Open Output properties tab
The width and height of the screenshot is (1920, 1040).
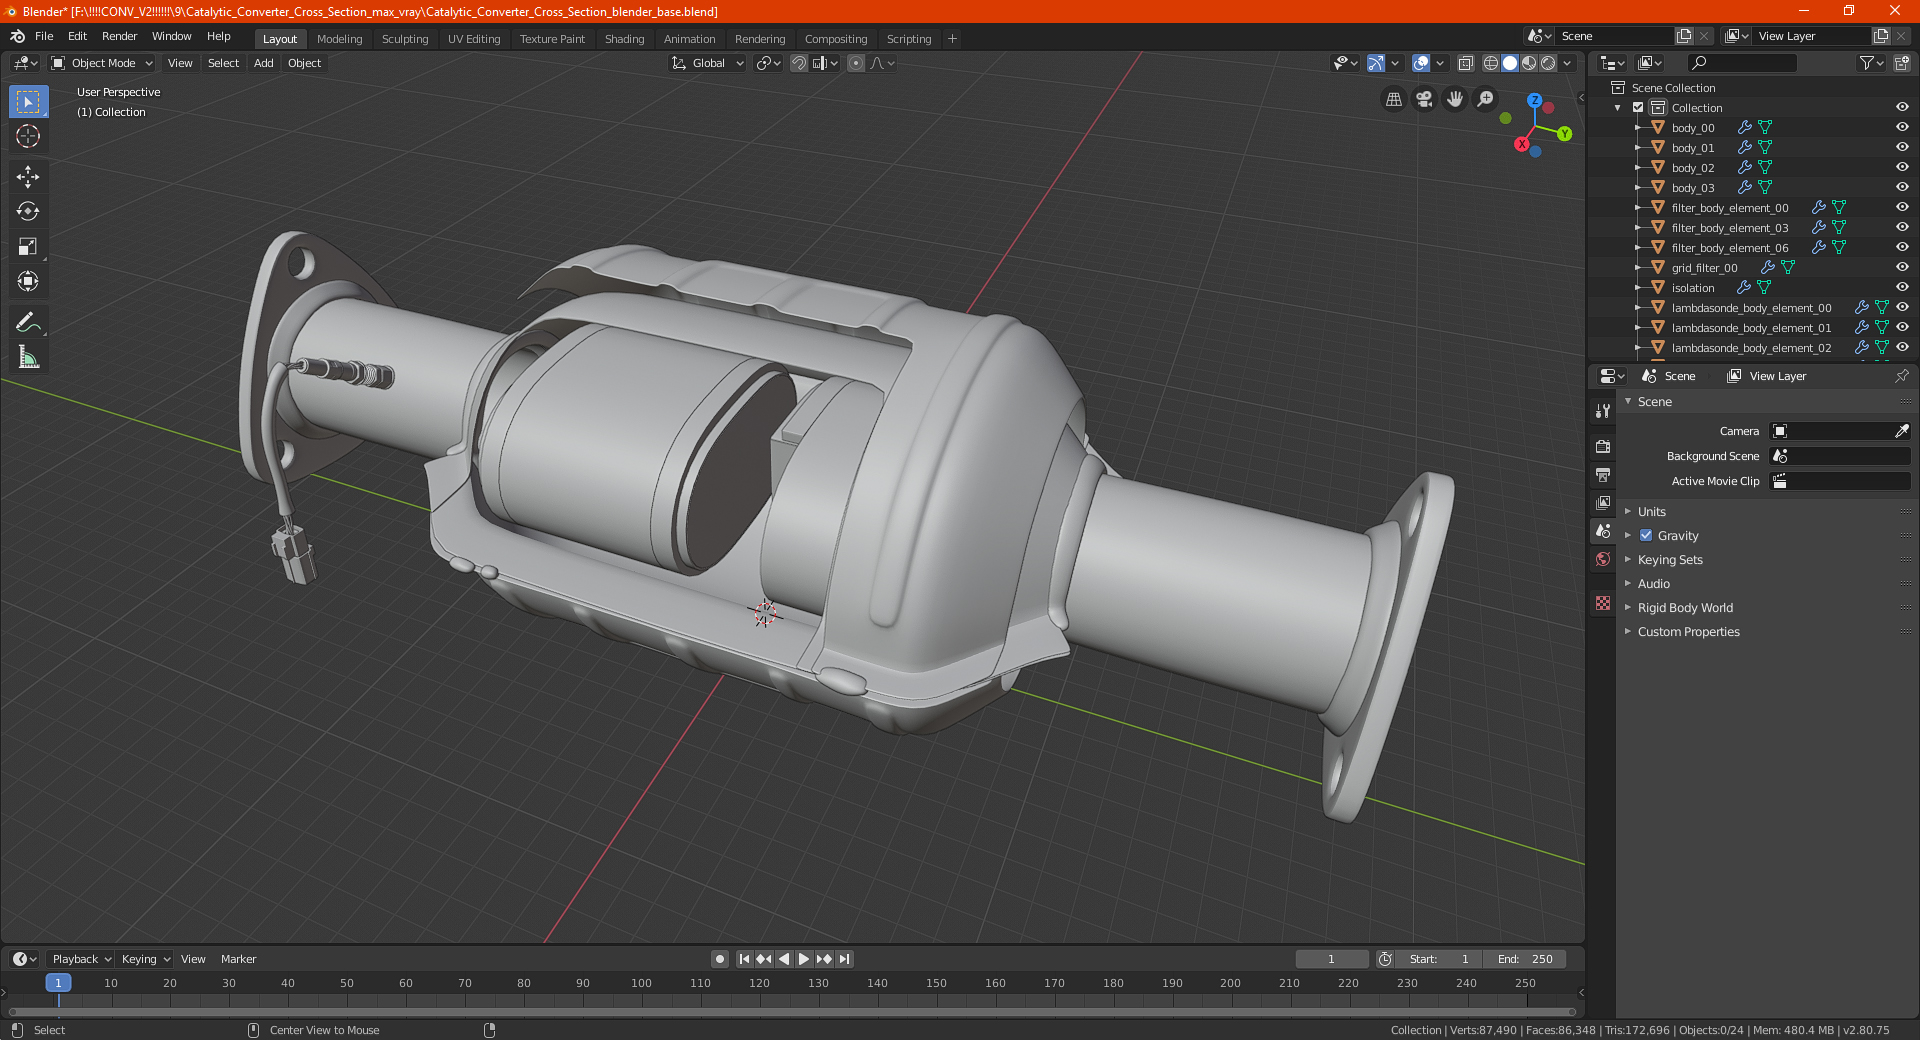[1603, 474]
